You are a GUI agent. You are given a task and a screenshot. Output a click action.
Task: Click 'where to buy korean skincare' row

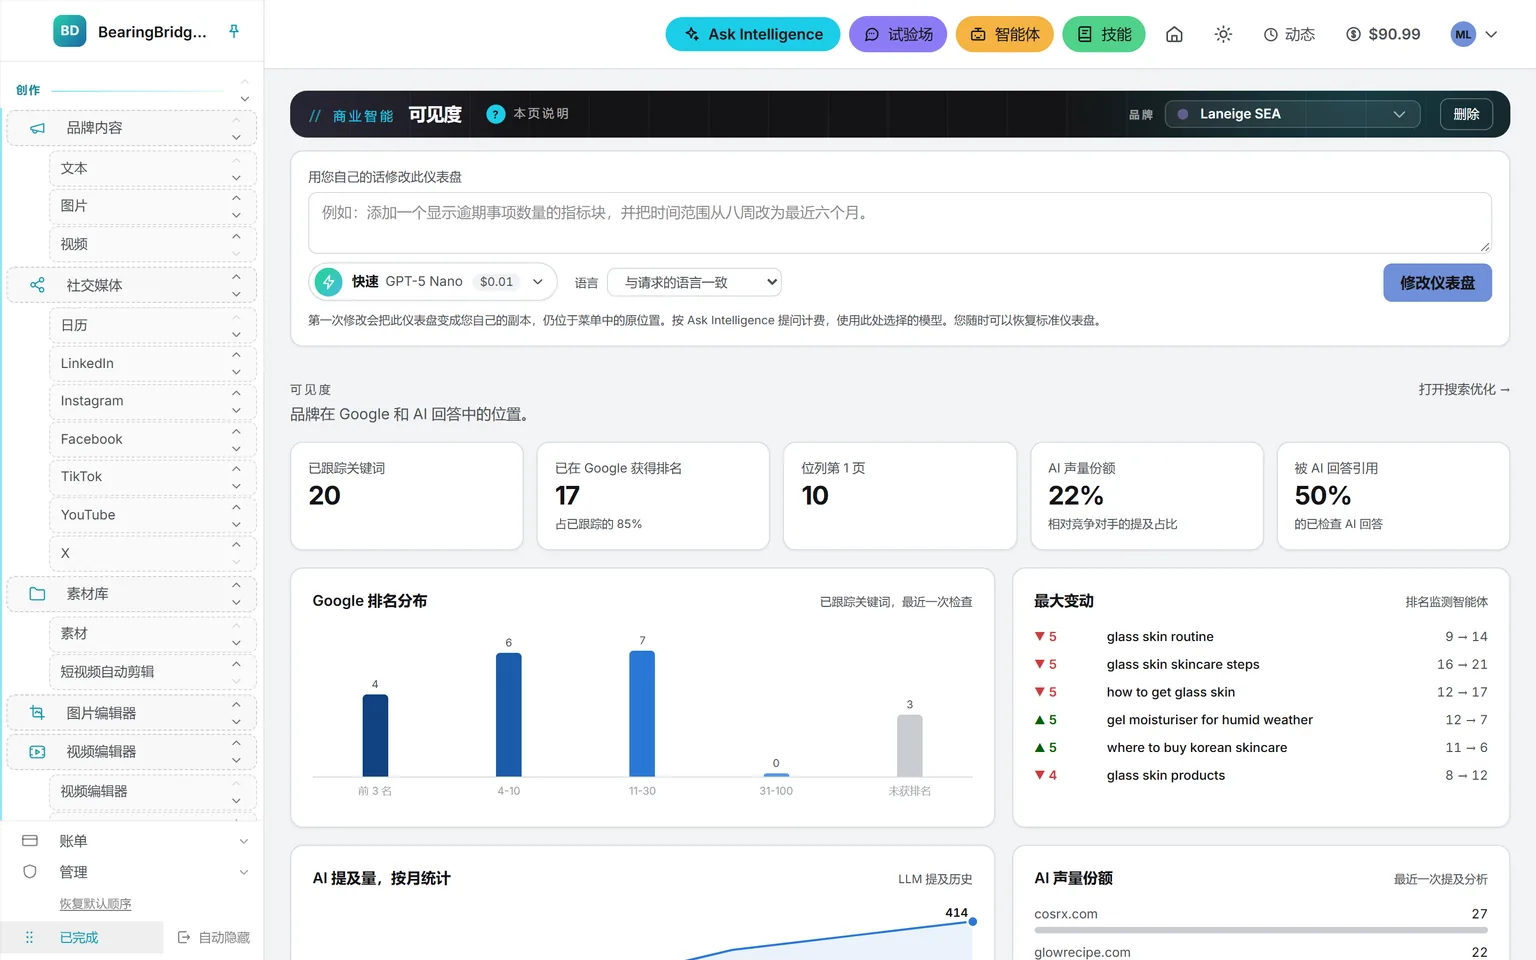(x=1261, y=748)
